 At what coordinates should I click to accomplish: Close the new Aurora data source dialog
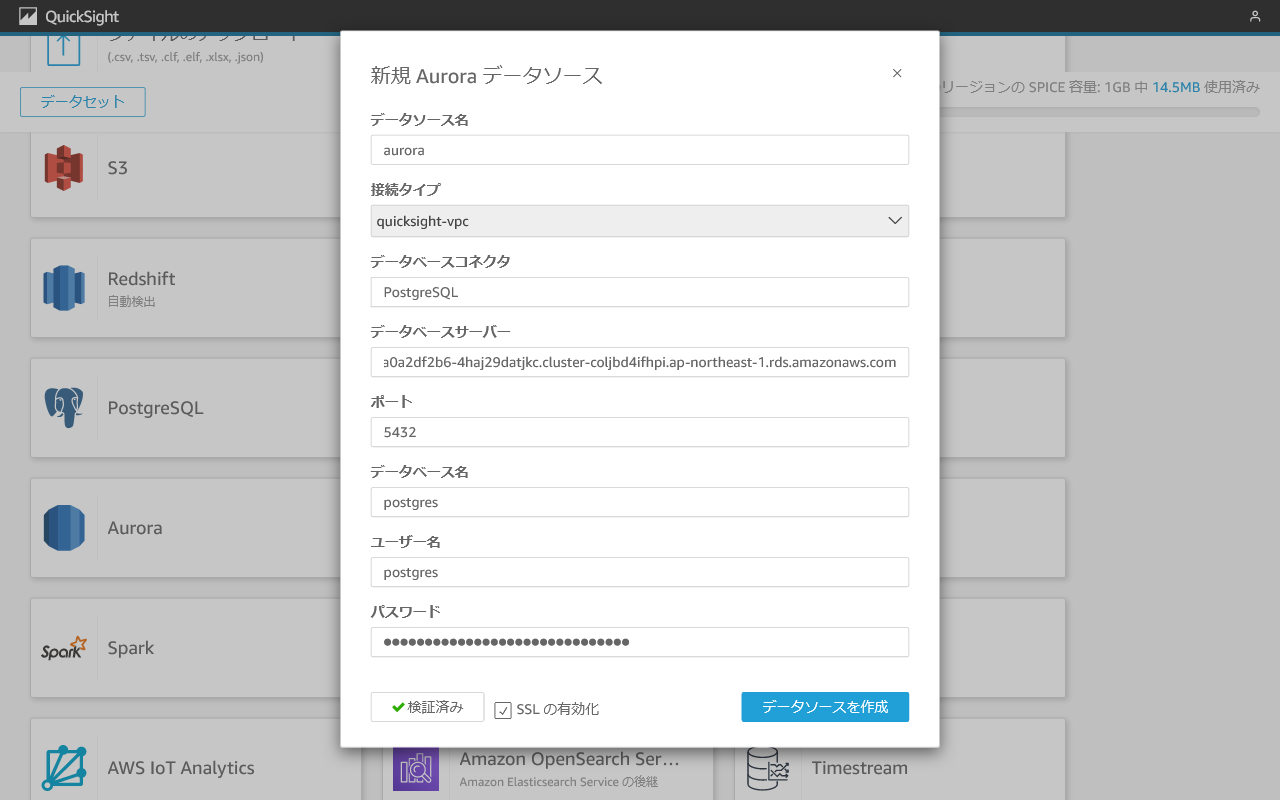pos(897,73)
